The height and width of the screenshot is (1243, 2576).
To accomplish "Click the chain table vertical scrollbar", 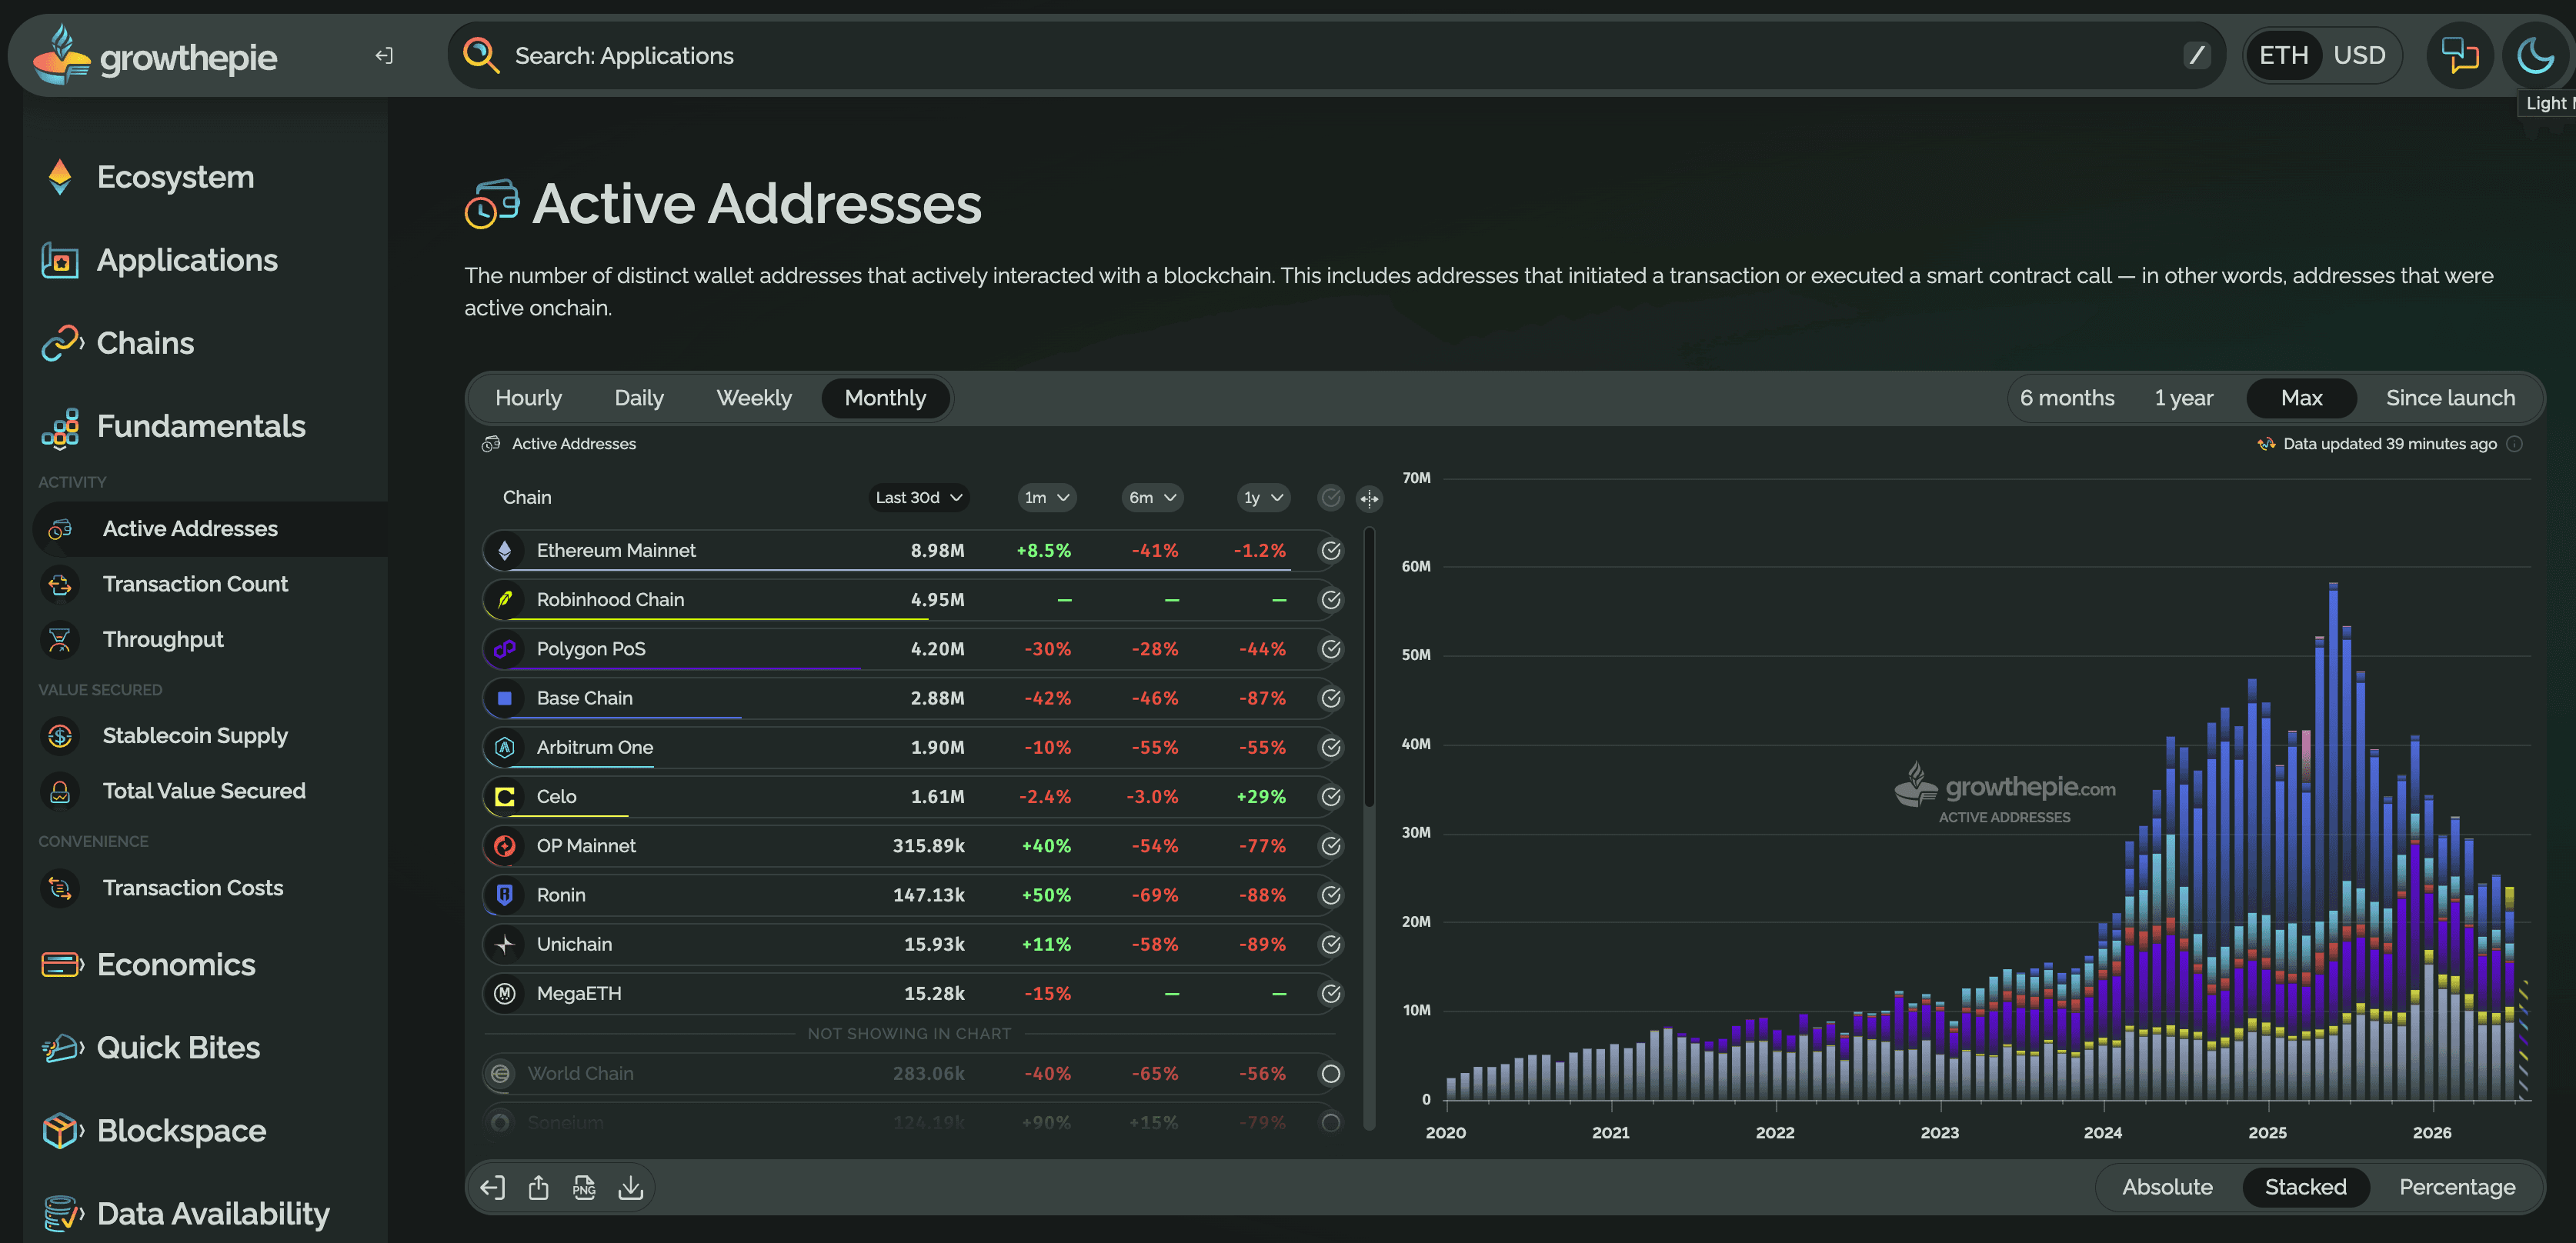I will pyautogui.click(x=1369, y=668).
